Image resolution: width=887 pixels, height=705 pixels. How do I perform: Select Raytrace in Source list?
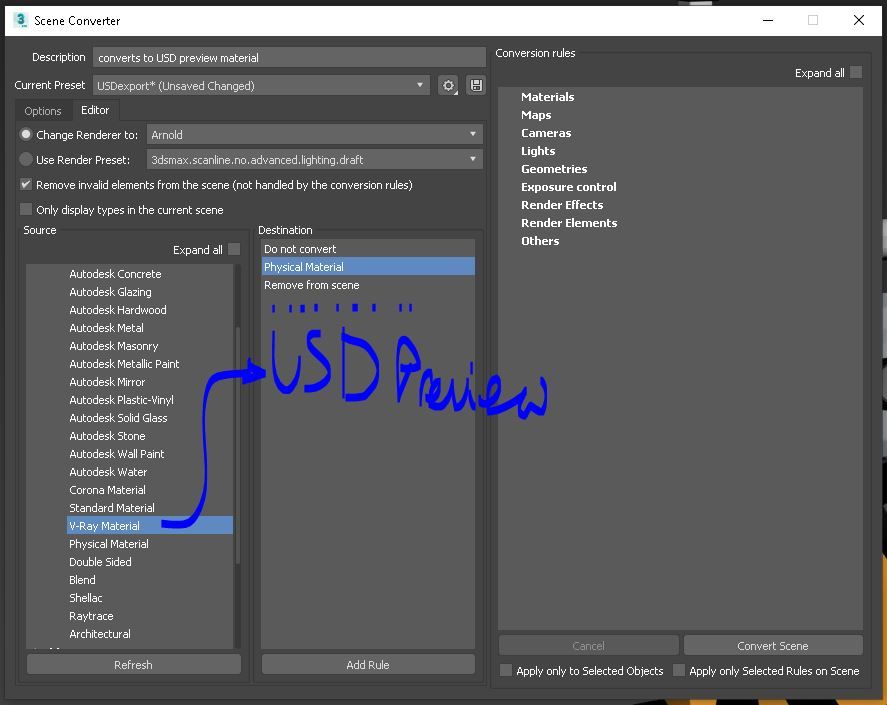pos(91,616)
